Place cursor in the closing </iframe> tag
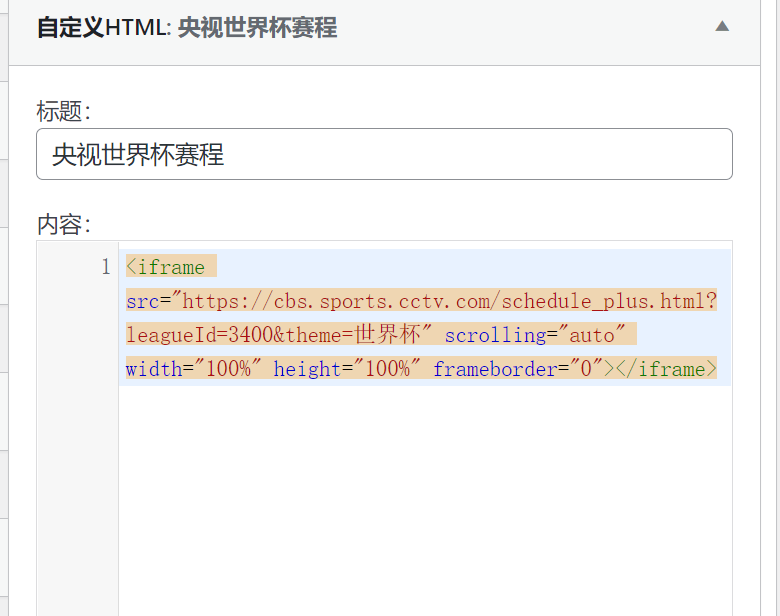The image size is (780, 616). 666,369
